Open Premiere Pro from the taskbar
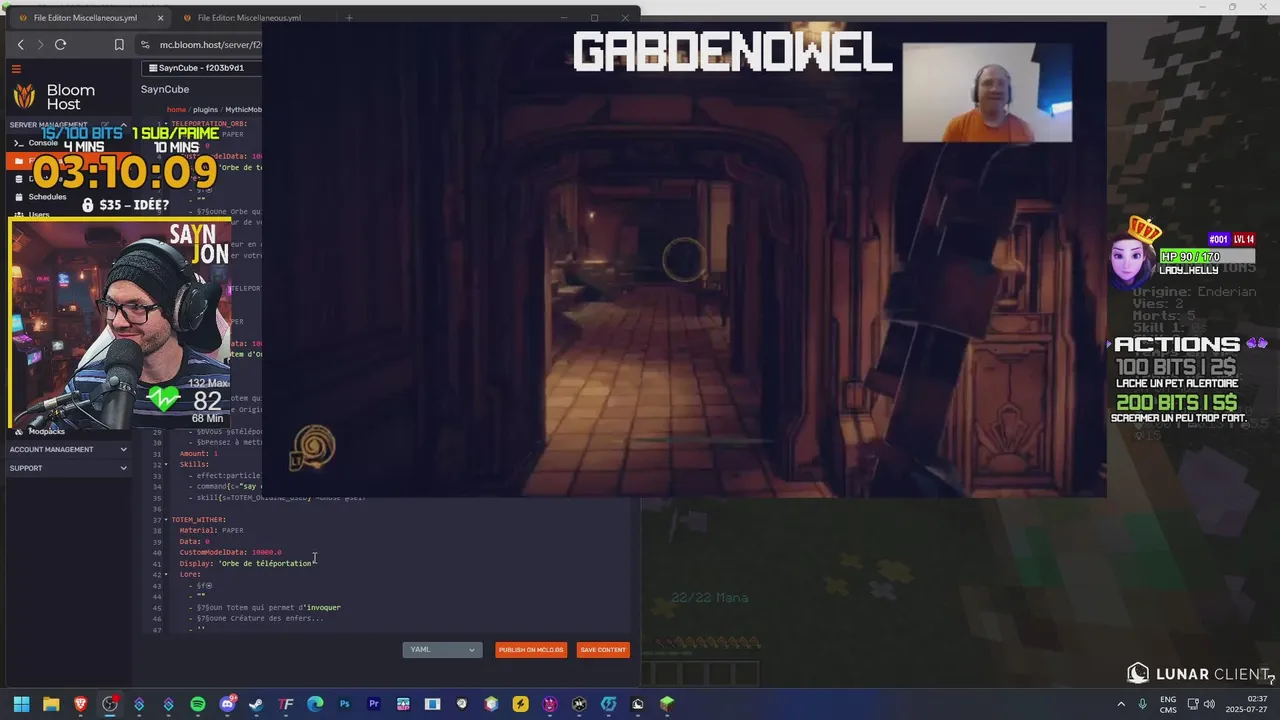 [x=373, y=704]
